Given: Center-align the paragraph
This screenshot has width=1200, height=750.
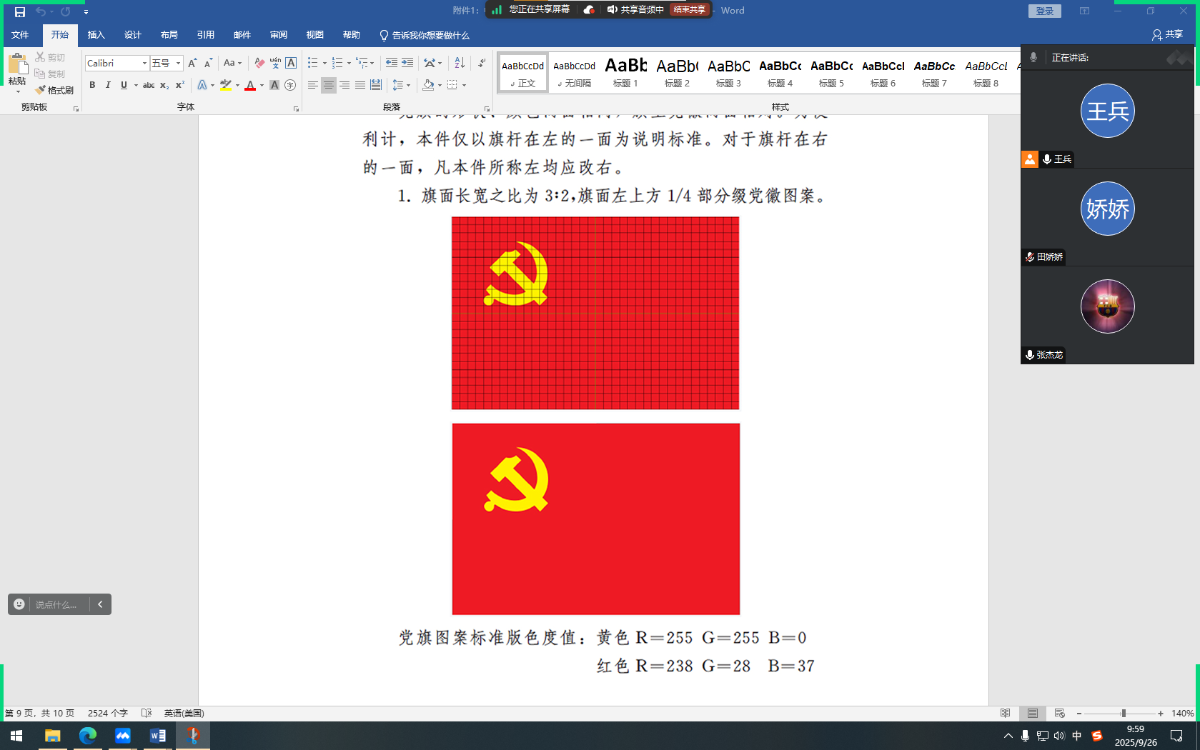Looking at the screenshot, I should (x=328, y=85).
